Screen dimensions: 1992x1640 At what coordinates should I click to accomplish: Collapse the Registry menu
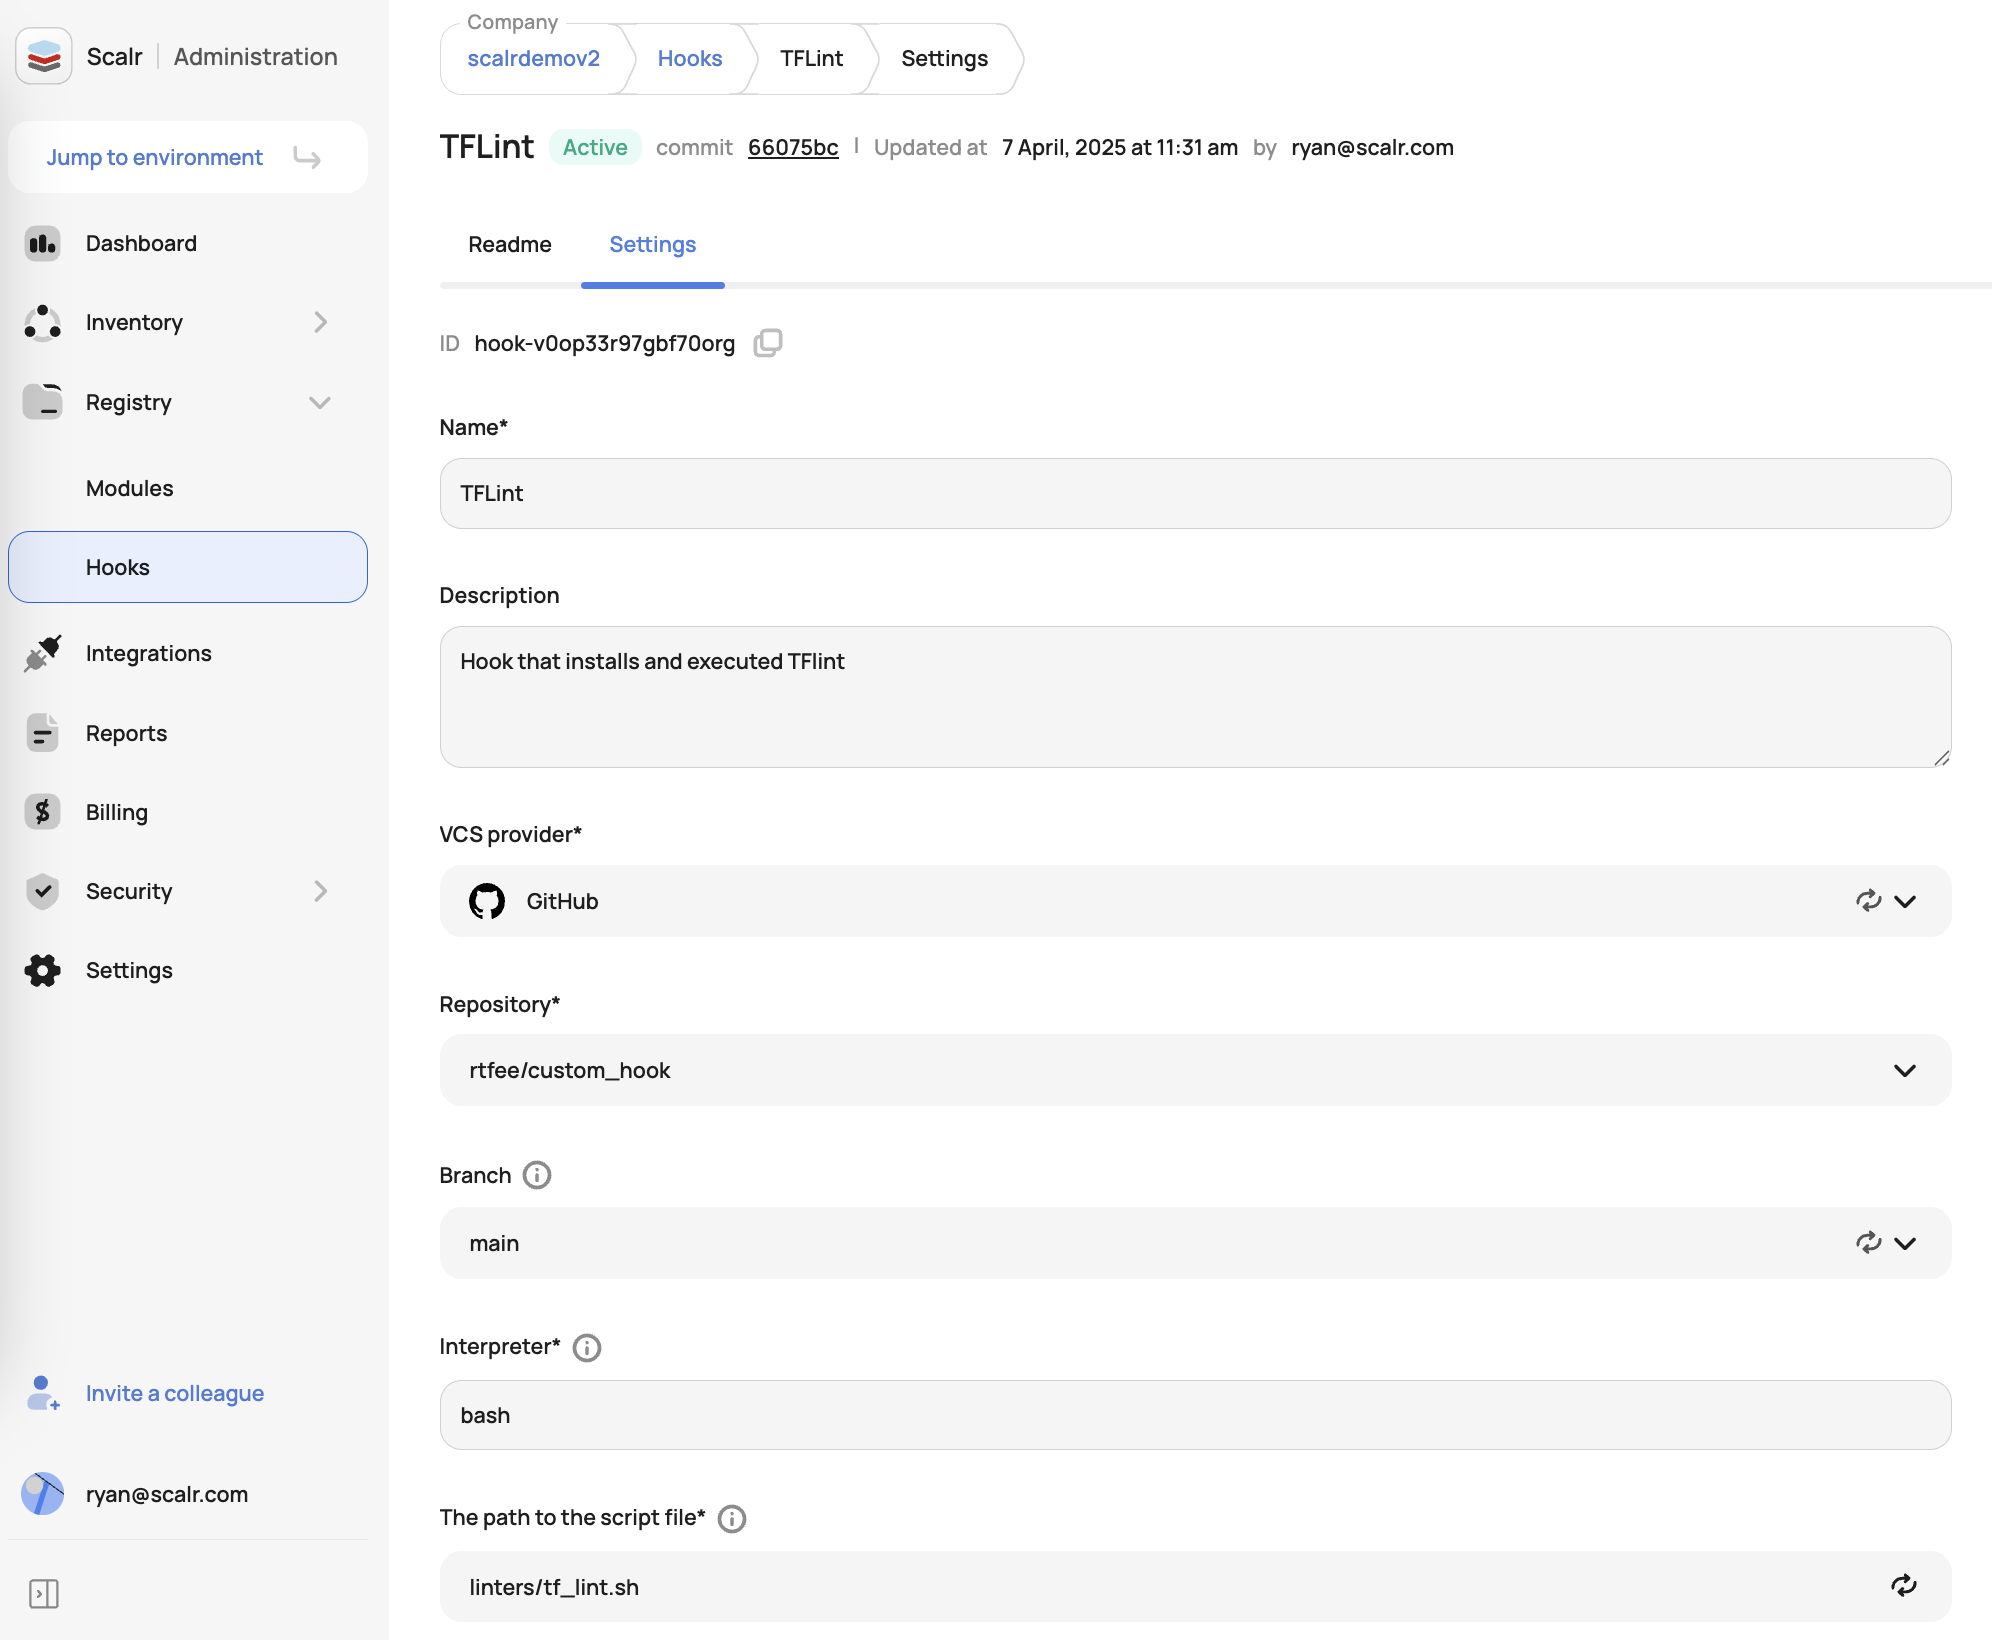[x=320, y=402]
